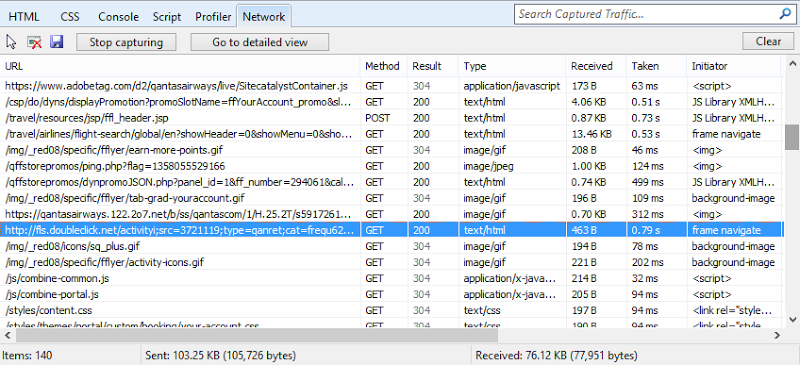Viewport: 800px width, 365px height.
Task: Select the flight-search/global/en request row
Action: click(391, 134)
